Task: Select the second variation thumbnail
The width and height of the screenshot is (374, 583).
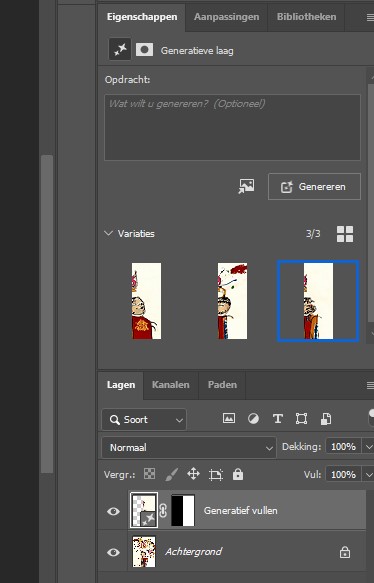Action: (x=232, y=301)
